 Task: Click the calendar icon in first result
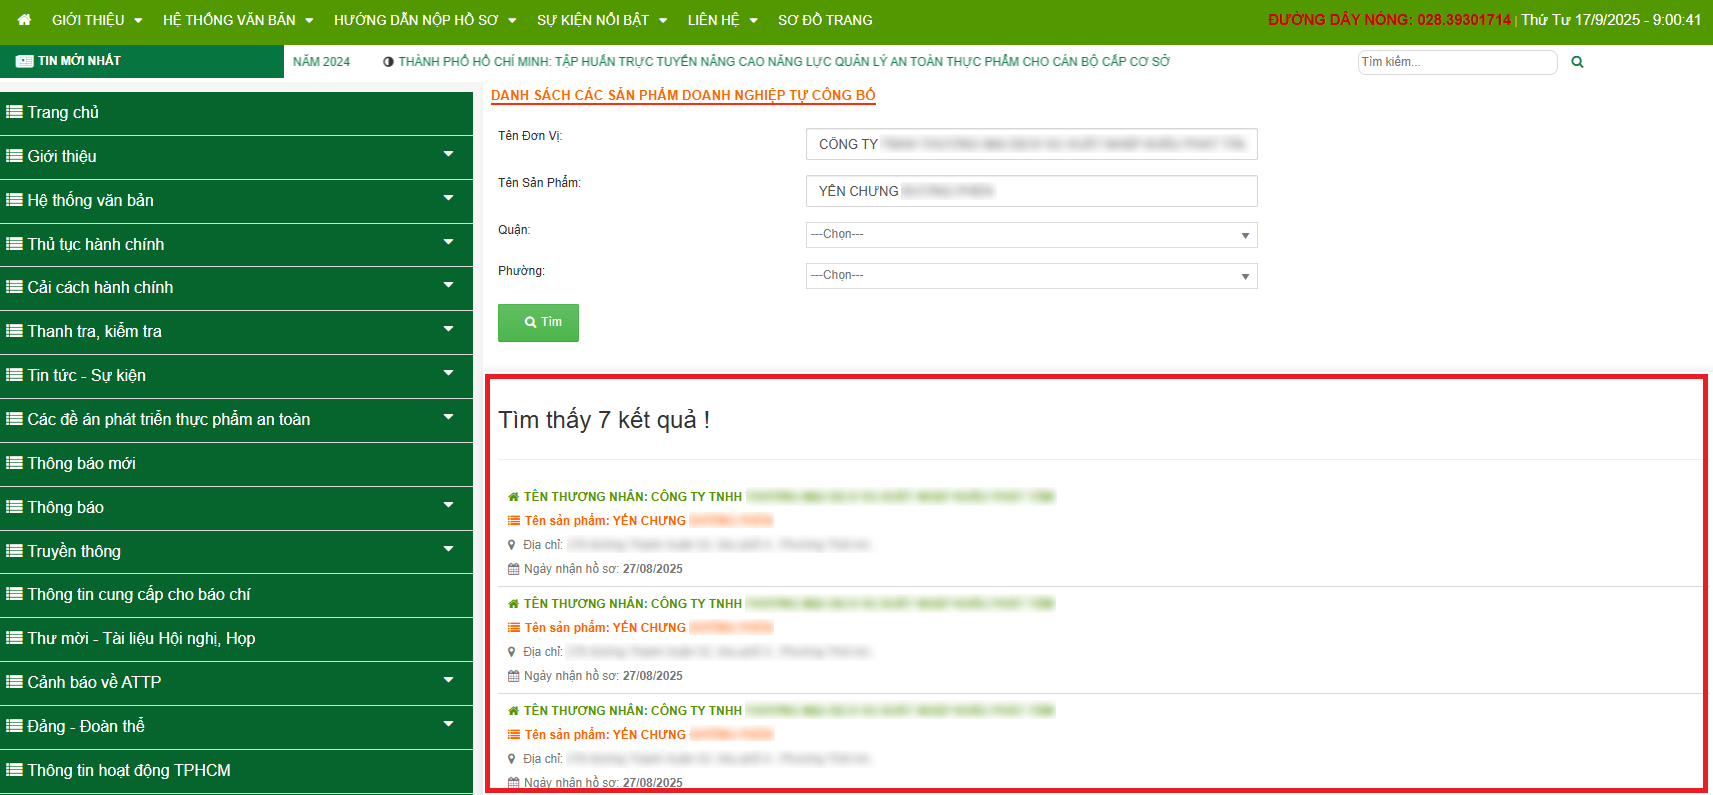[513, 569]
